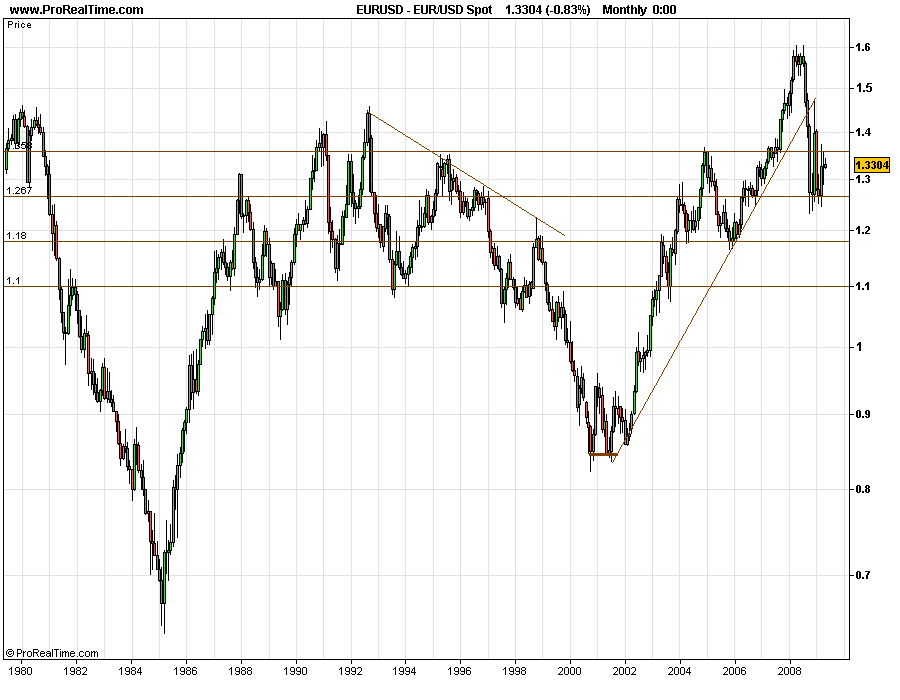Click the 1.4 price axis label
The image size is (900, 700).
[864, 133]
